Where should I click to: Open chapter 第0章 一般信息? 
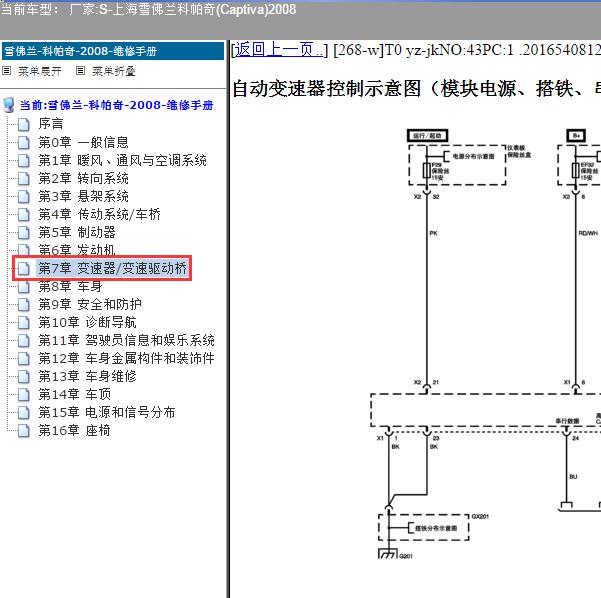[83, 142]
